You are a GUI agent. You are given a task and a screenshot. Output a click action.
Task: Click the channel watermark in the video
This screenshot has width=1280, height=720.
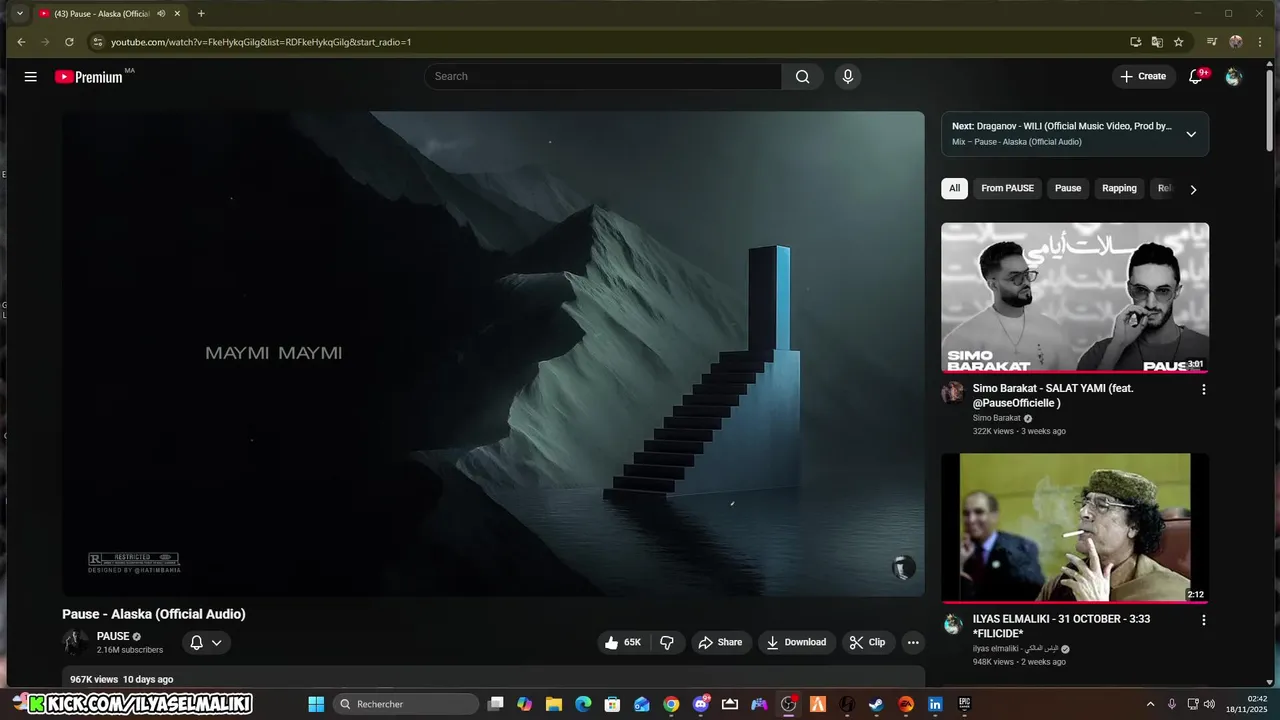(903, 568)
